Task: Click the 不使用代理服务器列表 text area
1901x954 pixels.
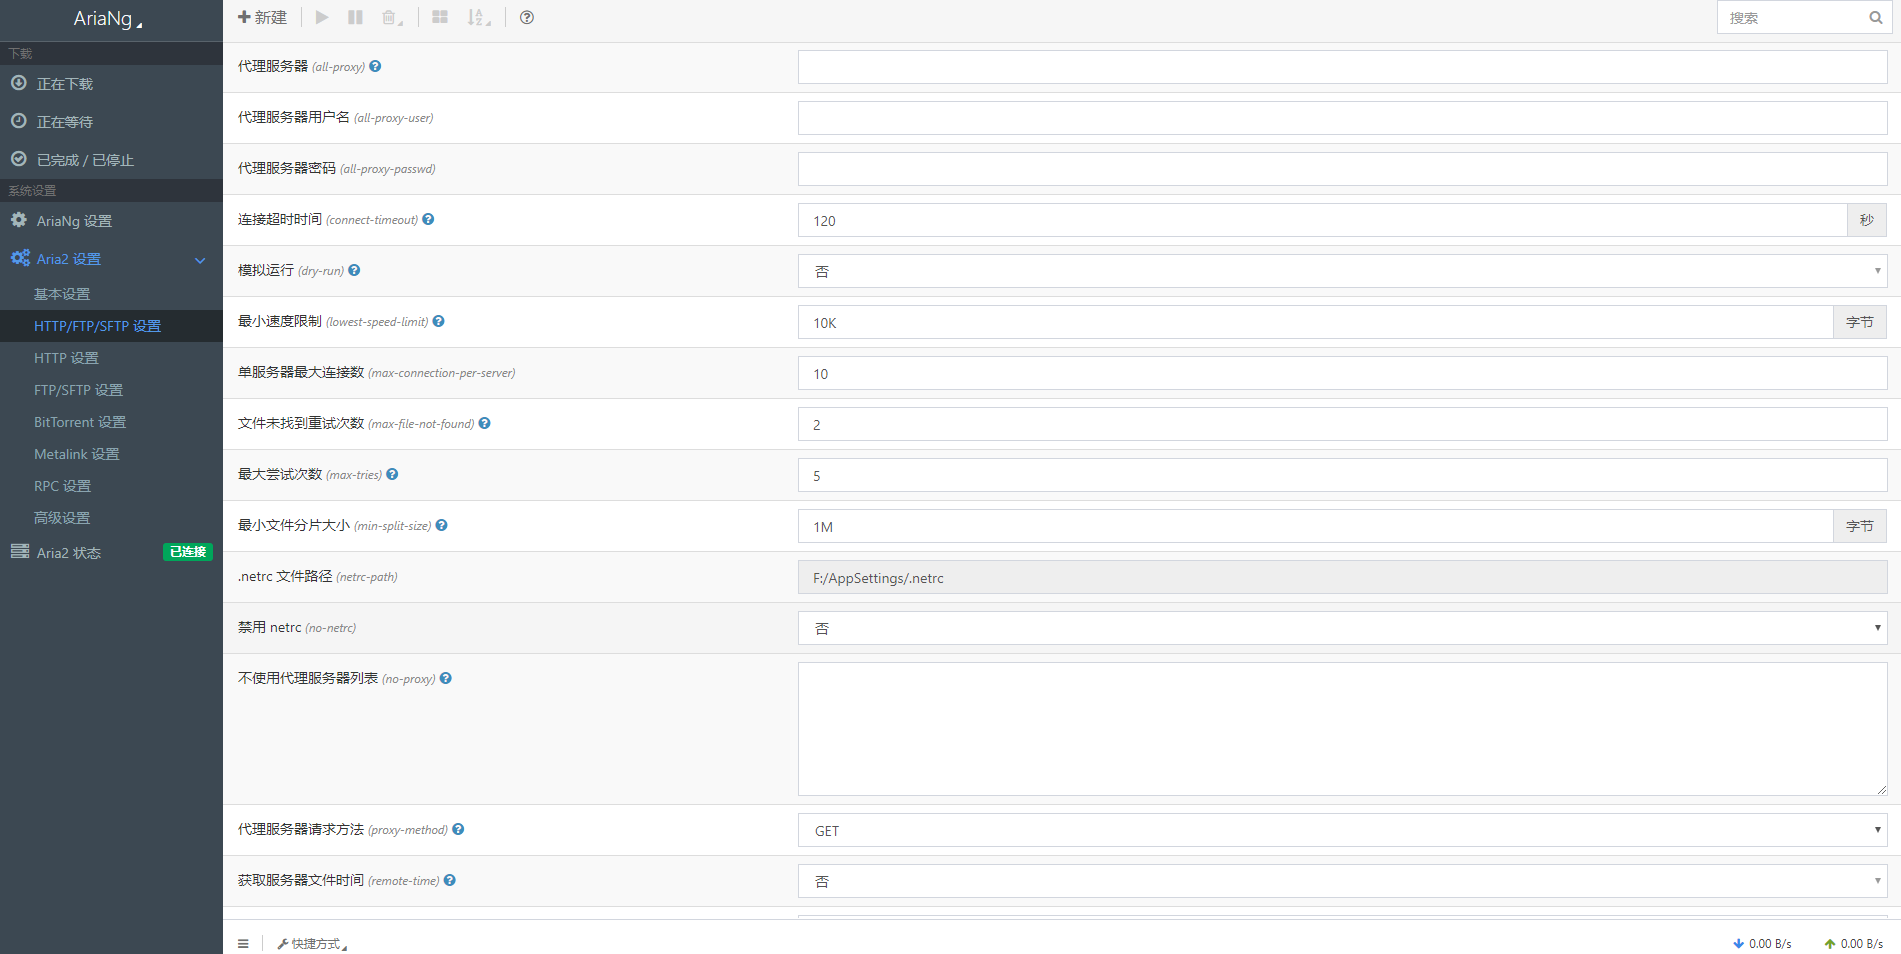Action: (1342, 729)
